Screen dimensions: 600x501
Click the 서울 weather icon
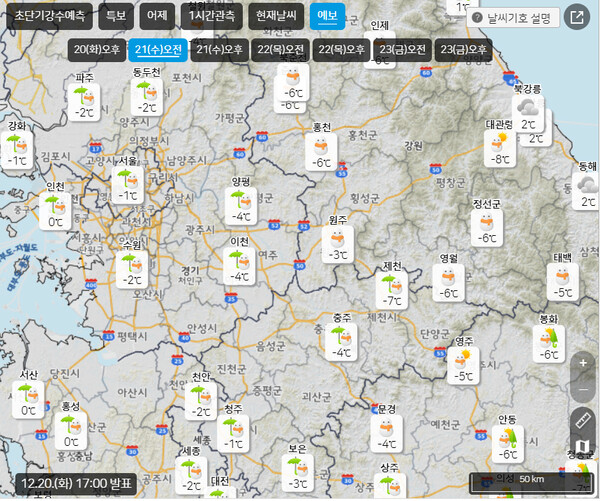tap(128, 185)
